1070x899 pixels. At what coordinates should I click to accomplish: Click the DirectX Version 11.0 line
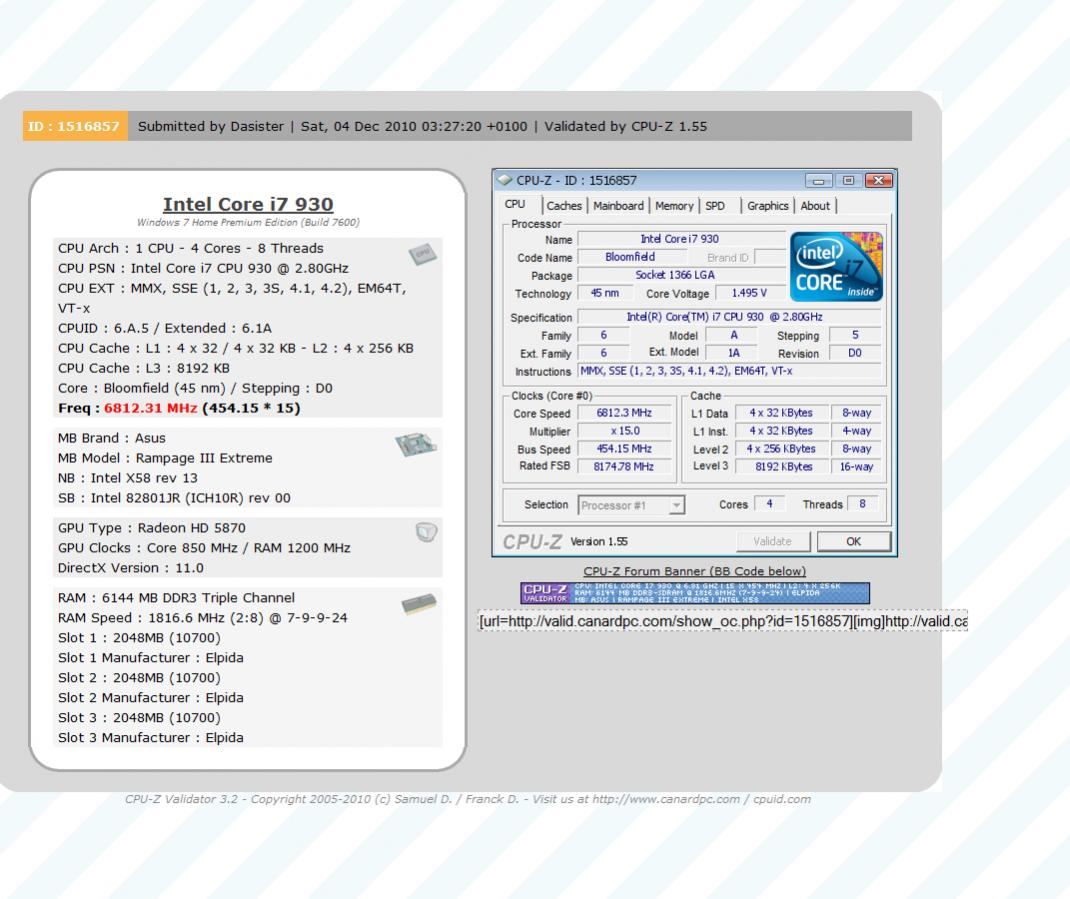click(130, 568)
